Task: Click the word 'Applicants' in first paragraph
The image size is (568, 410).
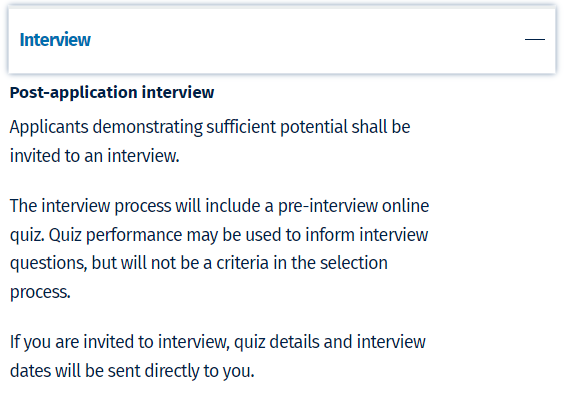Action: 49,127
